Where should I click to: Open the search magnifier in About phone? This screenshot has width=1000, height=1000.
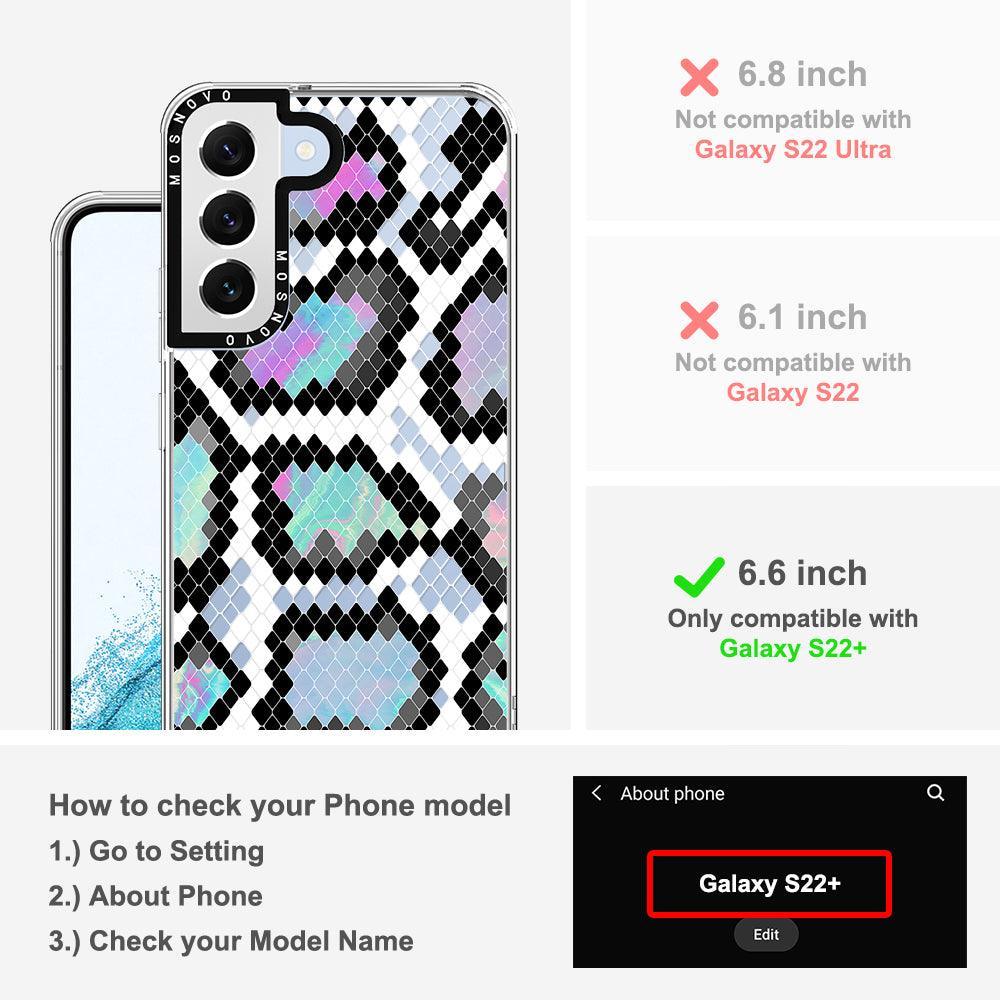(935, 793)
